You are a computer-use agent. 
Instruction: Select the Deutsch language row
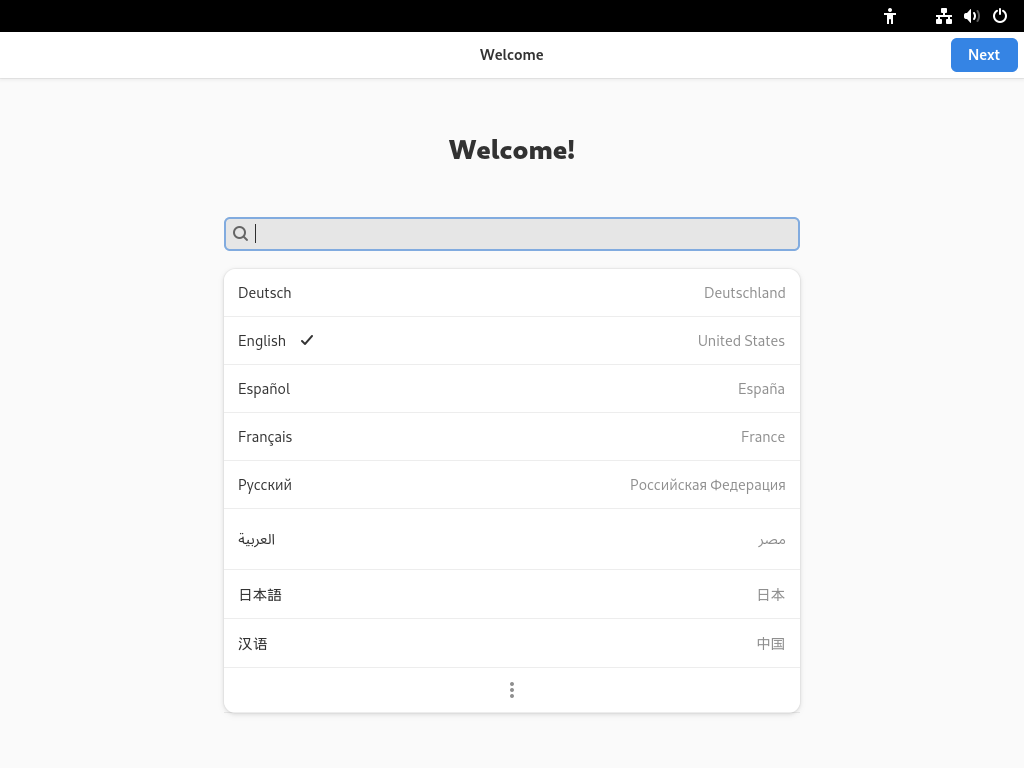512,293
